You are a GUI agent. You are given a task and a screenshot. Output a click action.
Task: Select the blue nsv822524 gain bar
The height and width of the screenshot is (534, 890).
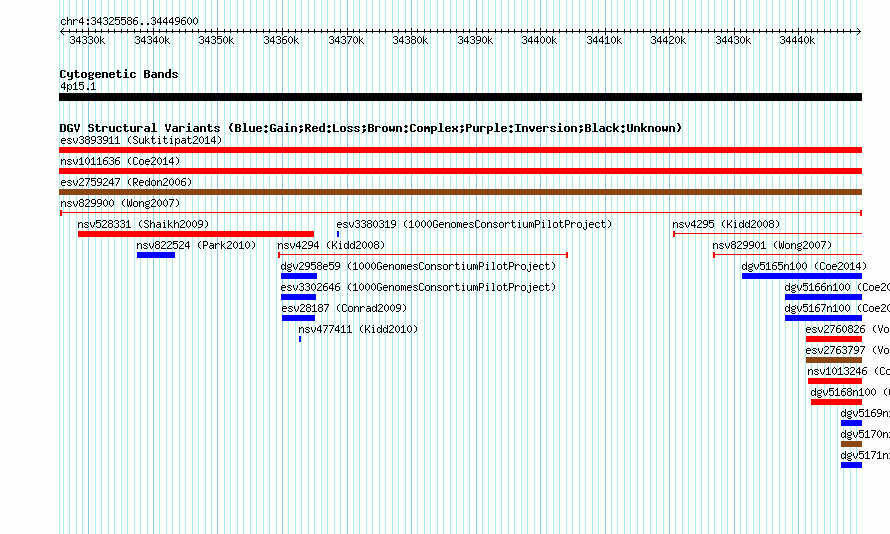click(x=156, y=255)
